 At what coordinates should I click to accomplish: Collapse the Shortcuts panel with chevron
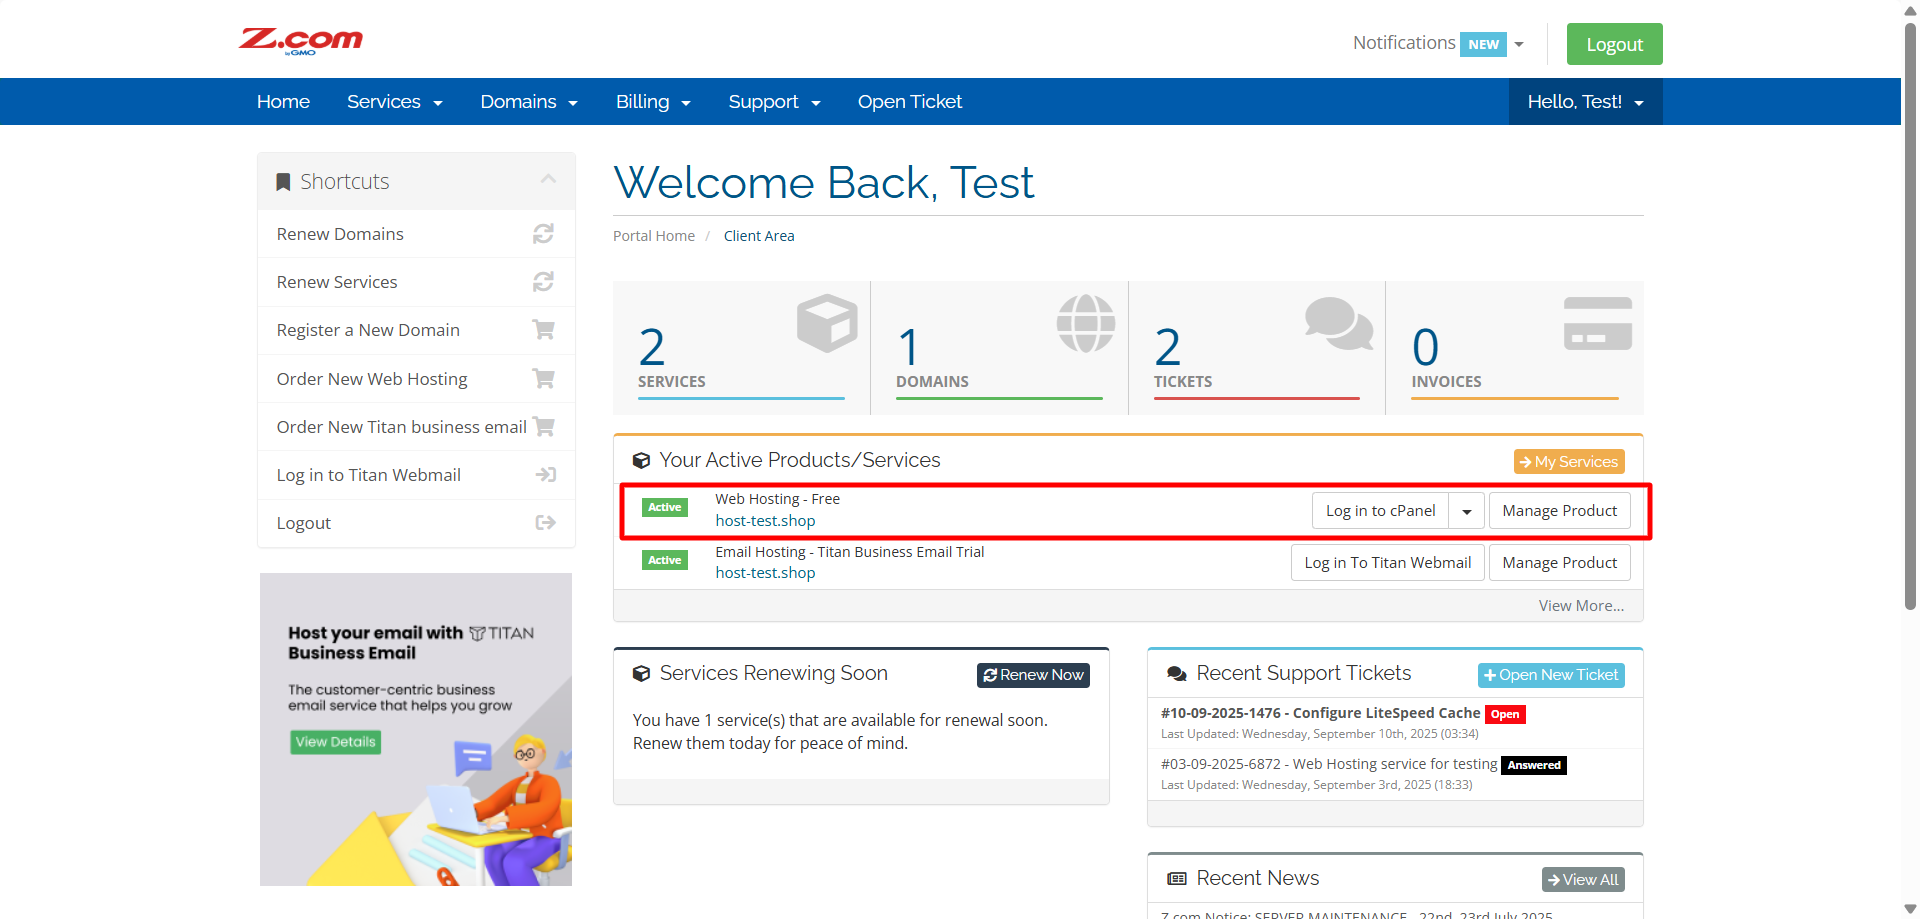pos(548,179)
